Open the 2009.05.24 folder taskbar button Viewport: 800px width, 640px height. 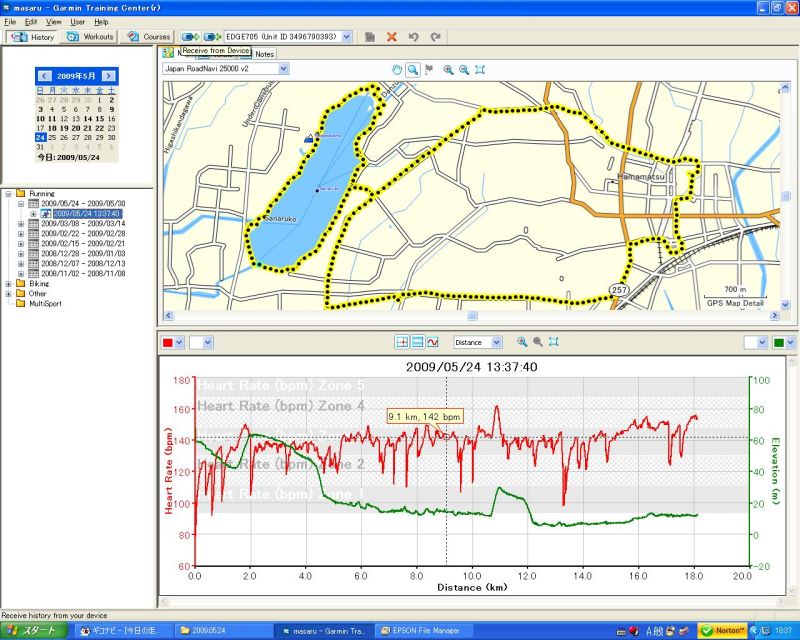click(224, 631)
